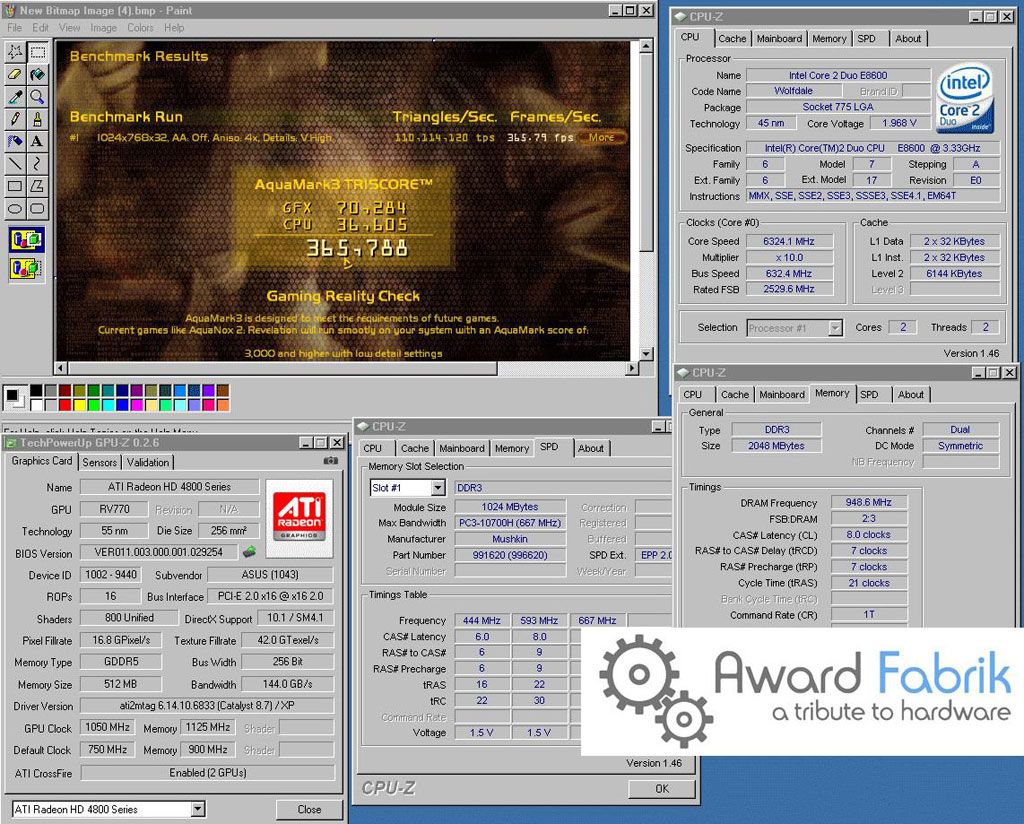Select the Rectangle shape tool
The image size is (1024, 824).
tap(14, 186)
